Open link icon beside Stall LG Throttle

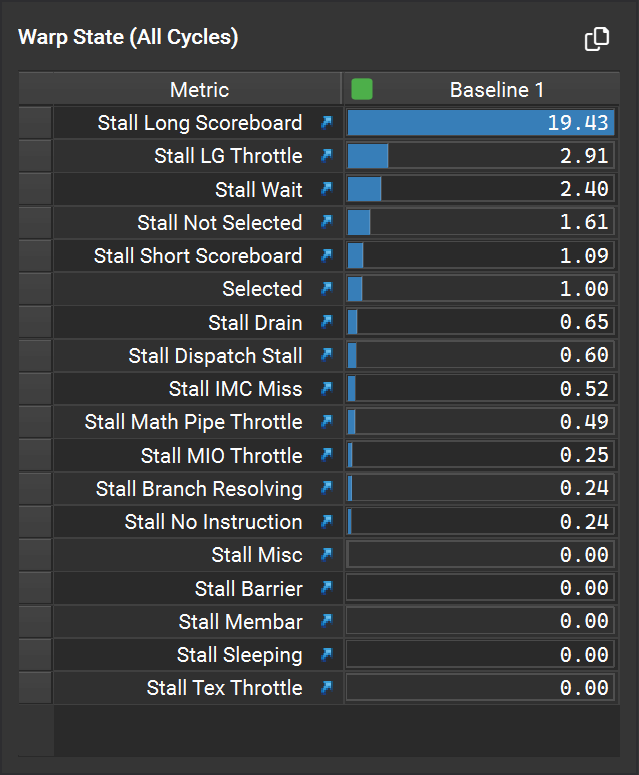[x=327, y=156]
